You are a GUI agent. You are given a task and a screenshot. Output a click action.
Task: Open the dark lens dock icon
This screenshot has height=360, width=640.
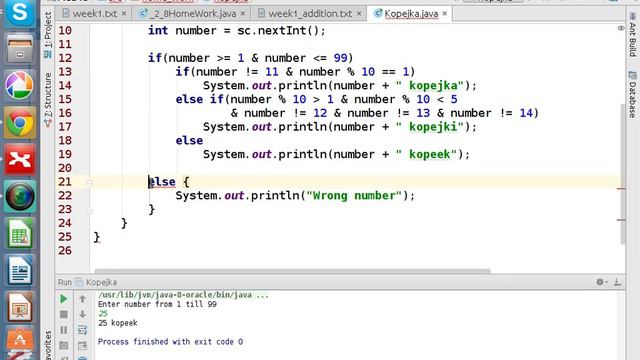coord(19,196)
